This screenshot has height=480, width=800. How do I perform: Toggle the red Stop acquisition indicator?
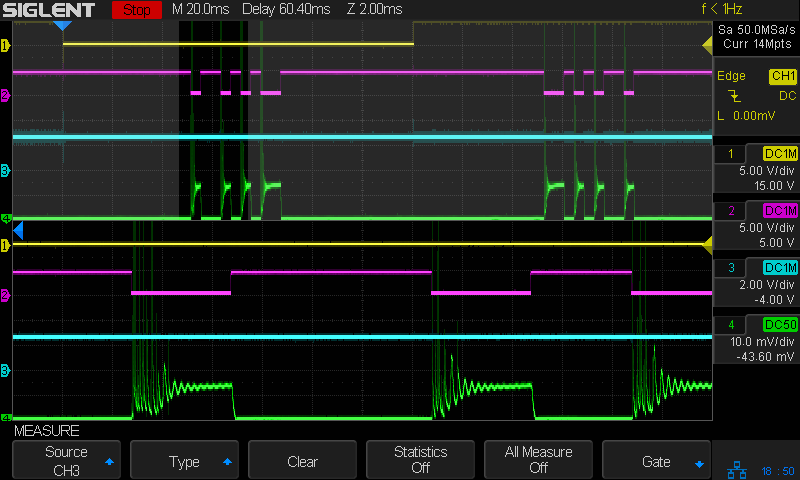(x=137, y=10)
